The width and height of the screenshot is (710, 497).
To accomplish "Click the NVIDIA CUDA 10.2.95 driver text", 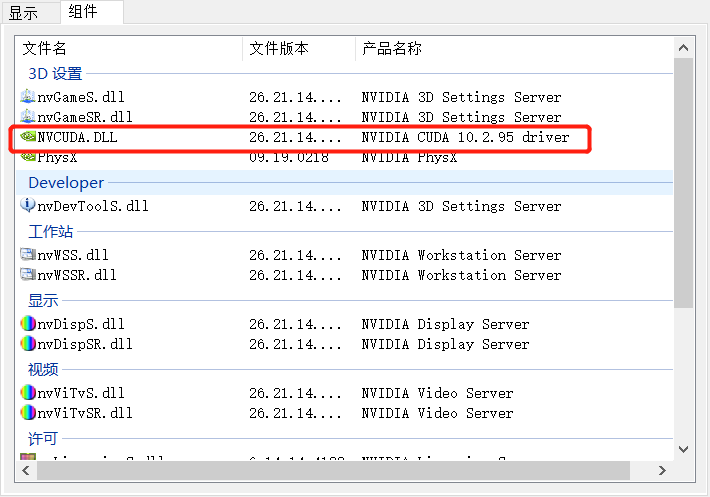I will (465, 137).
